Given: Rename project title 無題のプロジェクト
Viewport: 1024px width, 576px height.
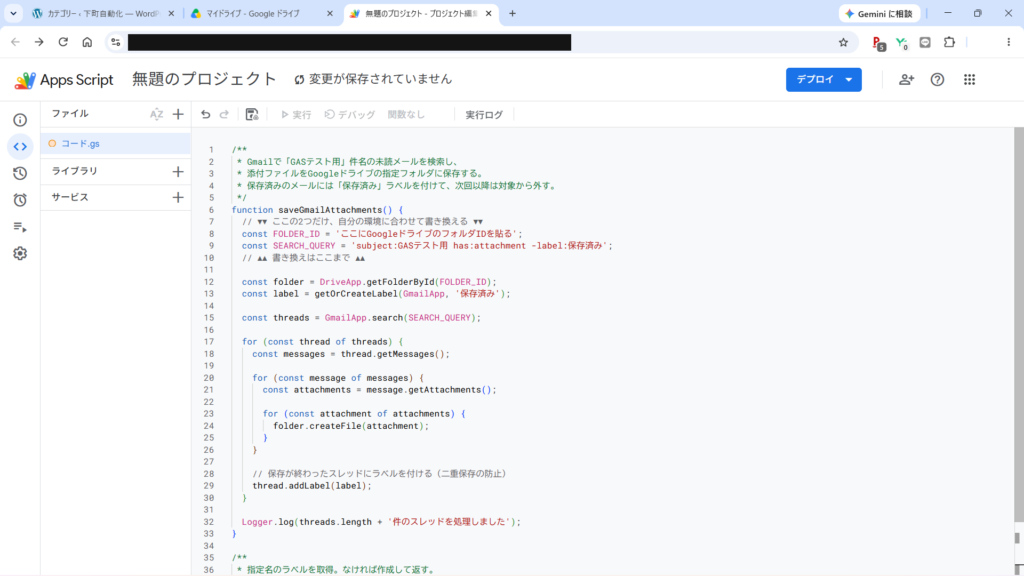Looking at the screenshot, I should [x=204, y=79].
